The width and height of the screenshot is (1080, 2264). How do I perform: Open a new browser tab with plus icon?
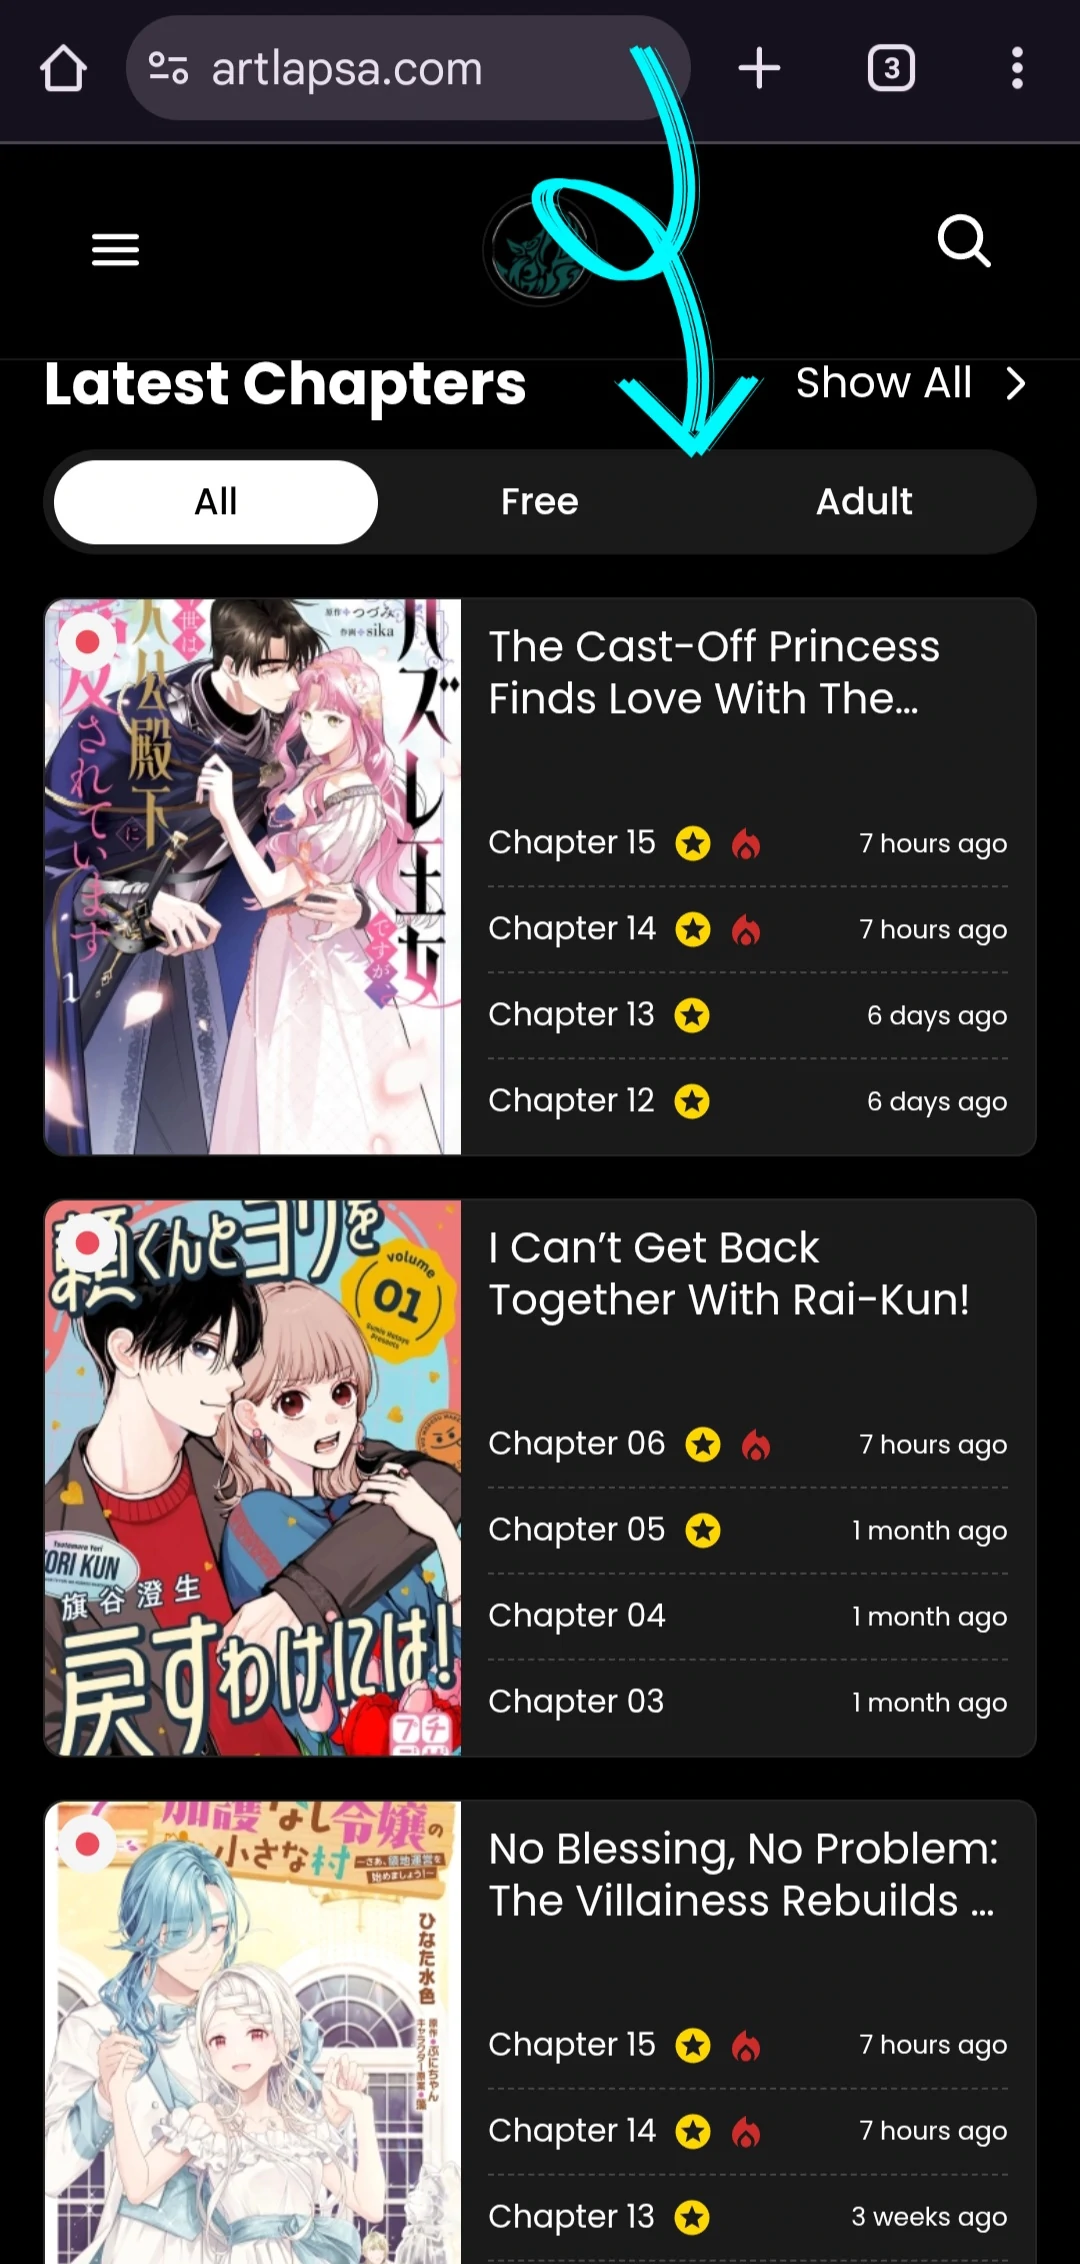[759, 69]
